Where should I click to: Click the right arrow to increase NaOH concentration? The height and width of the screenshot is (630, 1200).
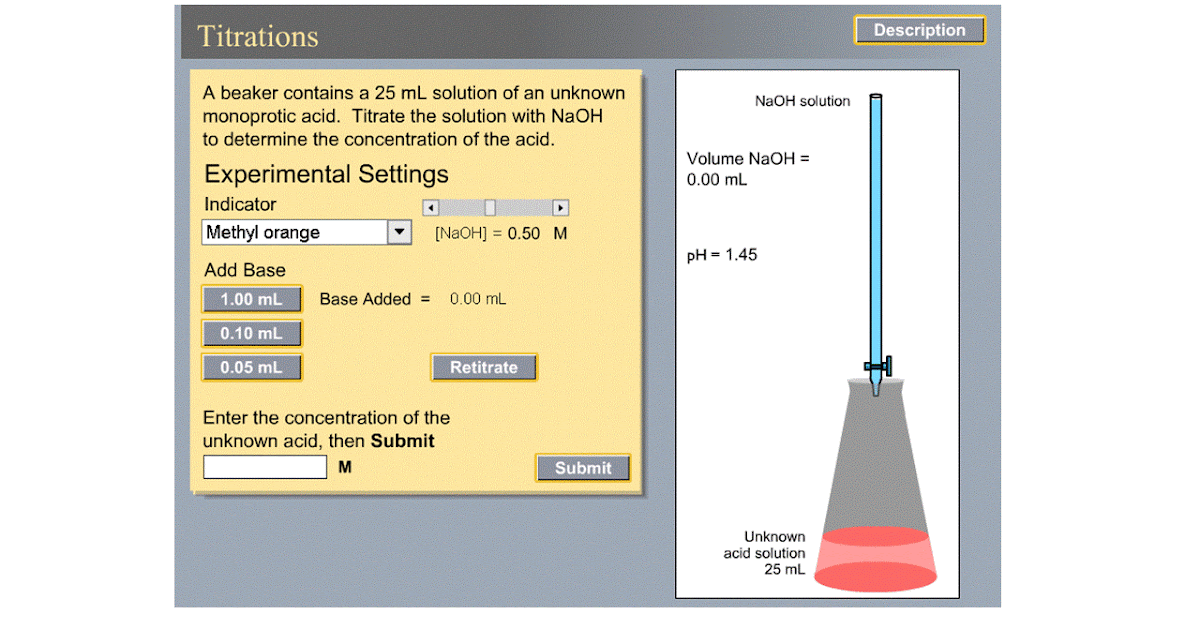[x=560, y=207]
